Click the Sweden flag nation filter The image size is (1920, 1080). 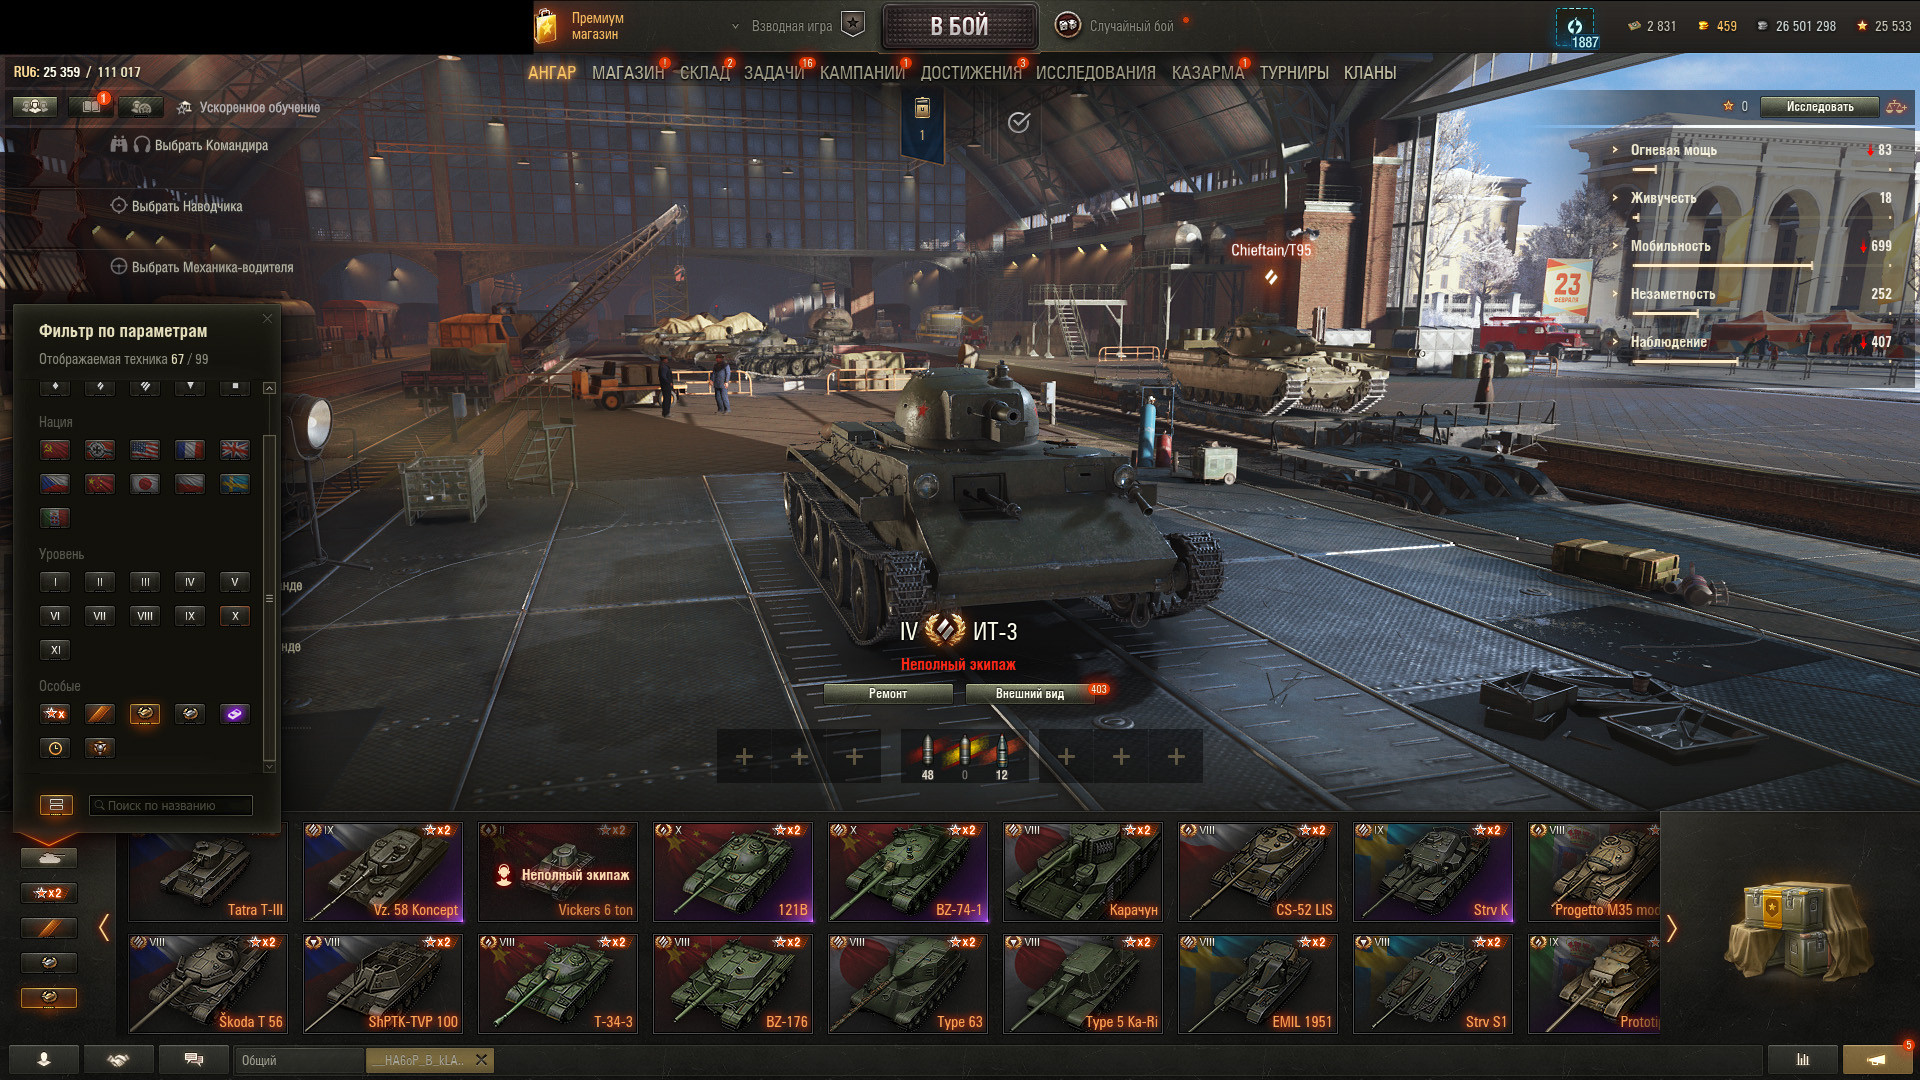coord(235,484)
